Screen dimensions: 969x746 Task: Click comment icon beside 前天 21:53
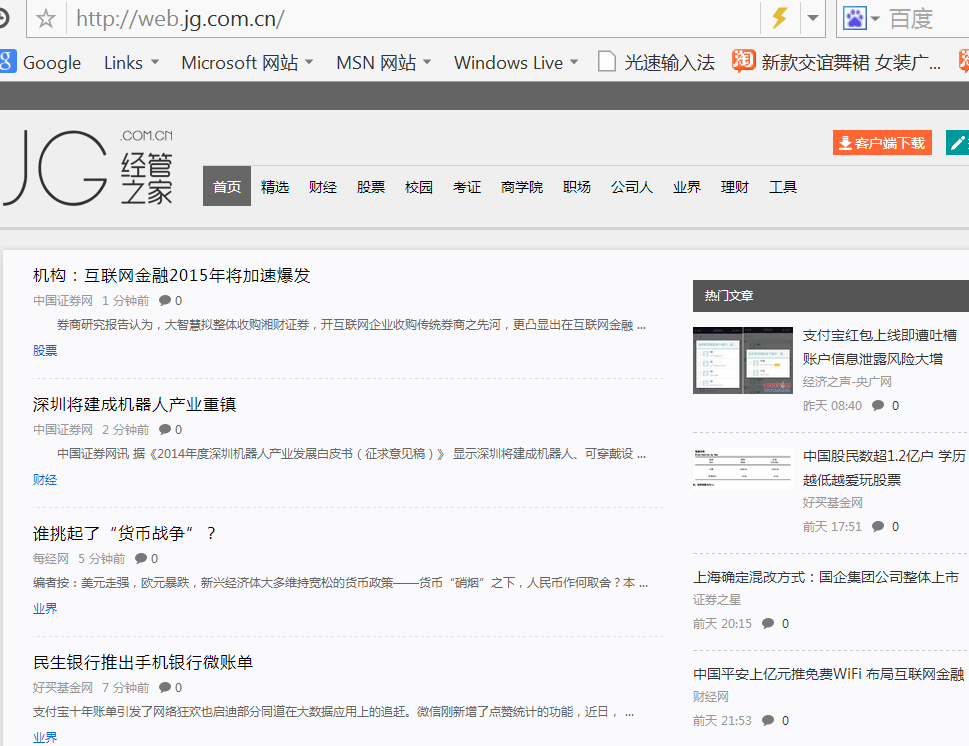click(x=768, y=721)
